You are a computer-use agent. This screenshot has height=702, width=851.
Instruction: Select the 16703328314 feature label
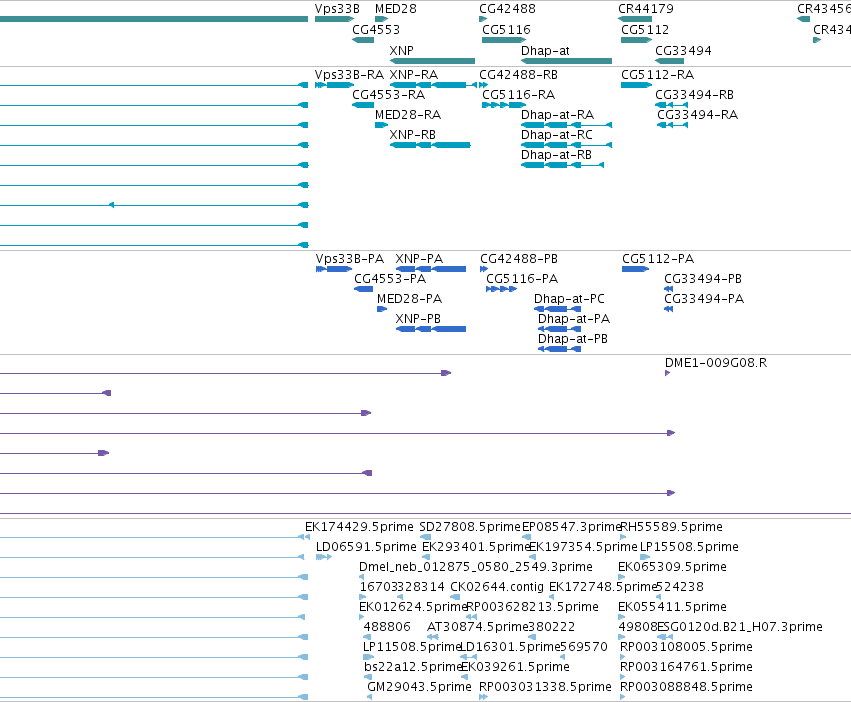[402, 587]
